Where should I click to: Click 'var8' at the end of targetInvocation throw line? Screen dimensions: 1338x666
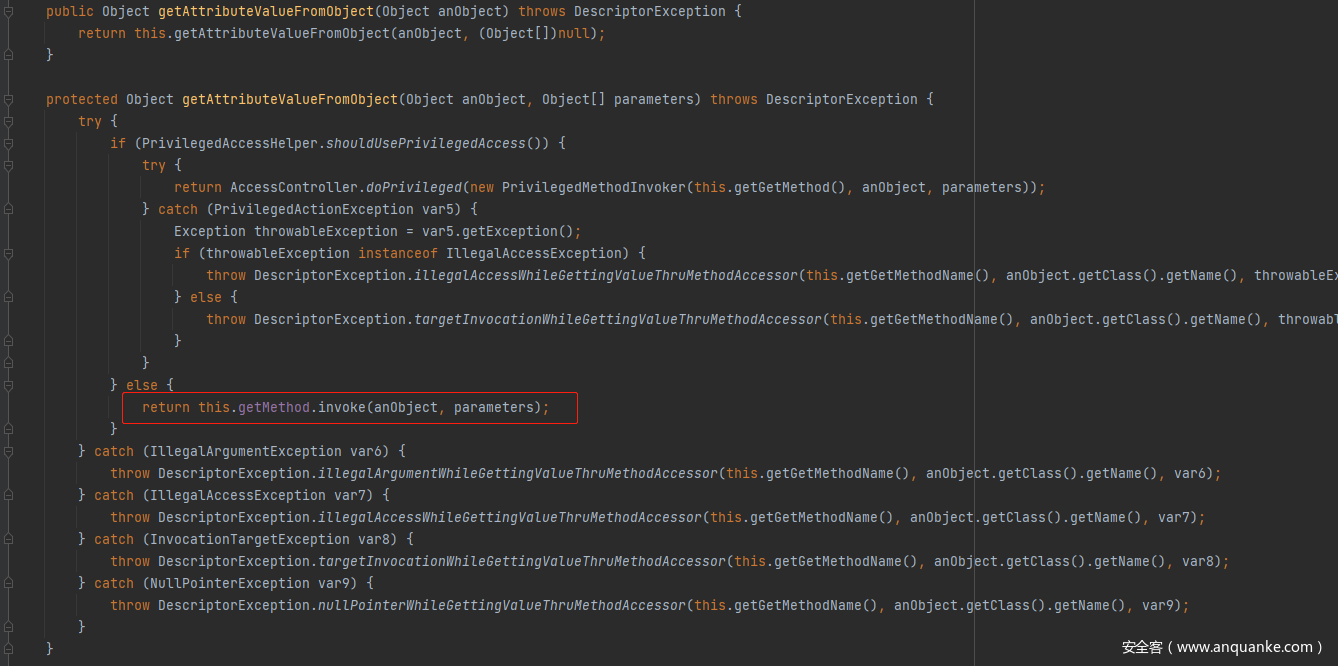tap(1198, 561)
